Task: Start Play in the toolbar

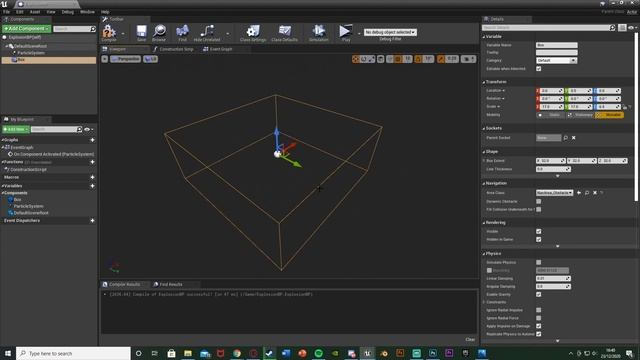Action: point(345,32)
